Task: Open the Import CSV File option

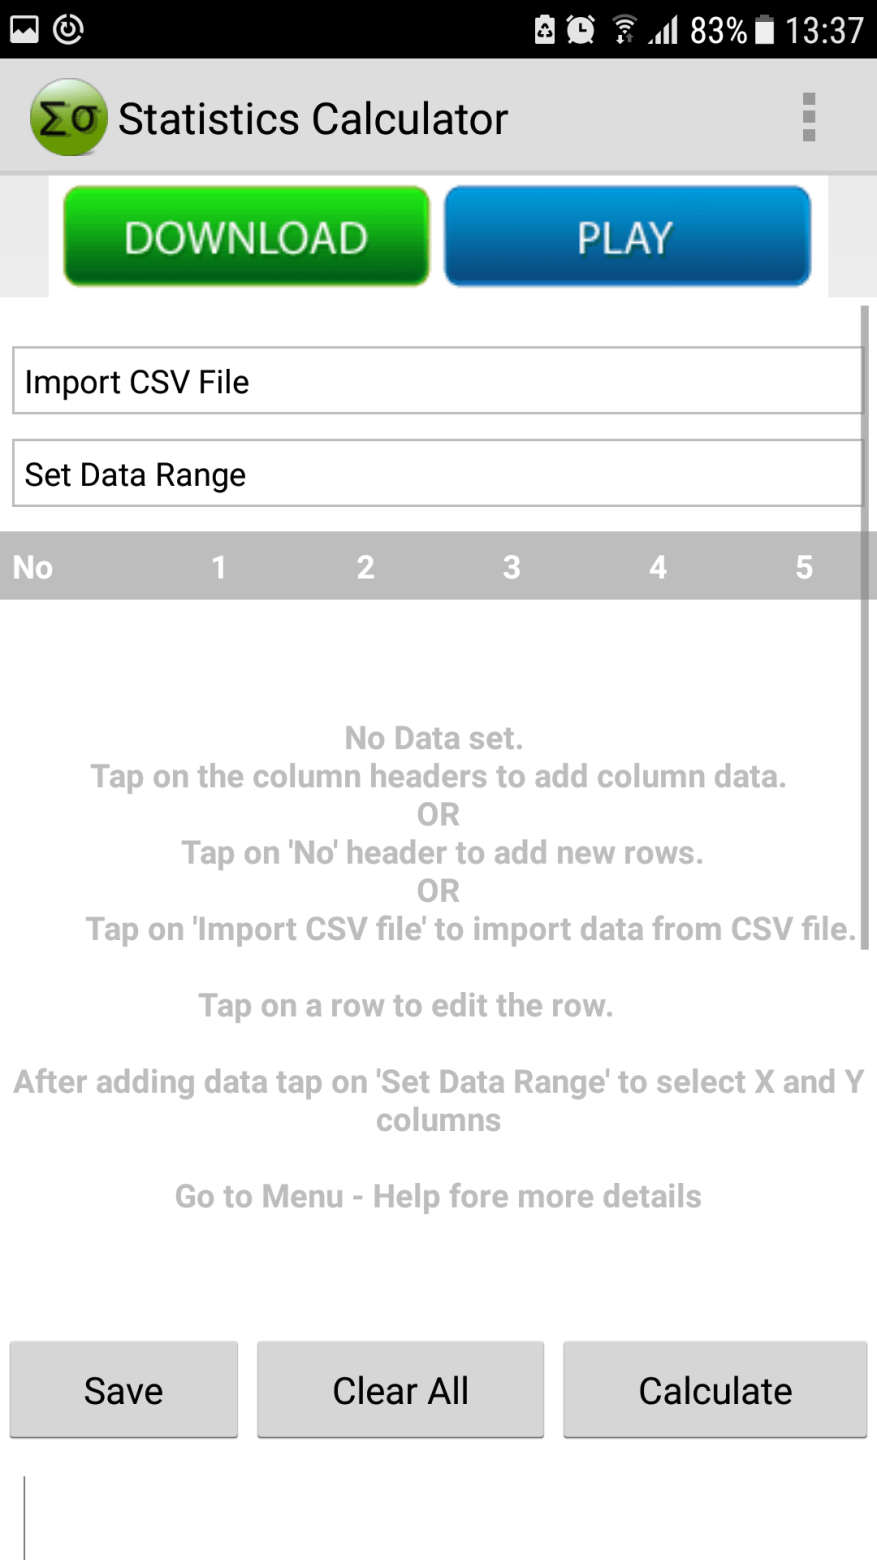Action: pyautogui.click(x=437, y=381)
